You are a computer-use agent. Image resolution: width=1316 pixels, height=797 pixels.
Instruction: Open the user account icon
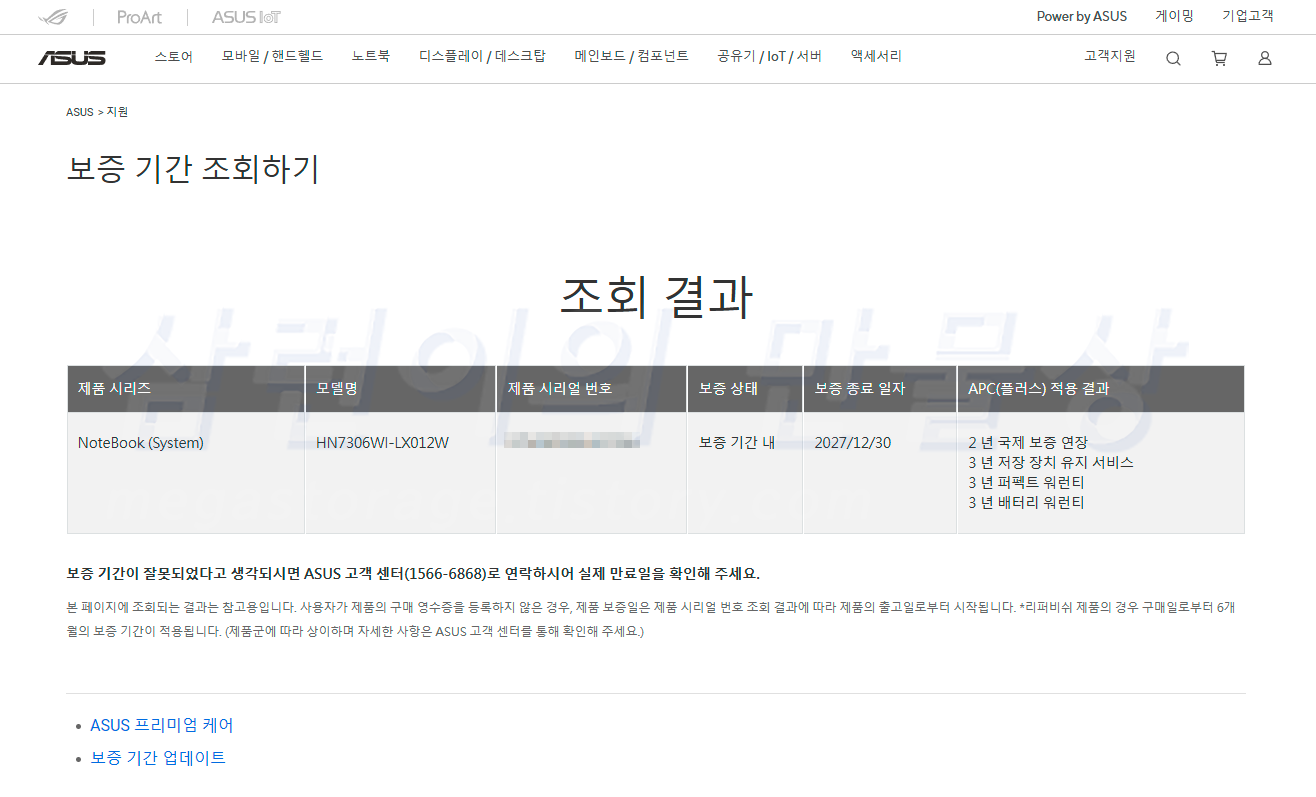(x=1265, y=58)
